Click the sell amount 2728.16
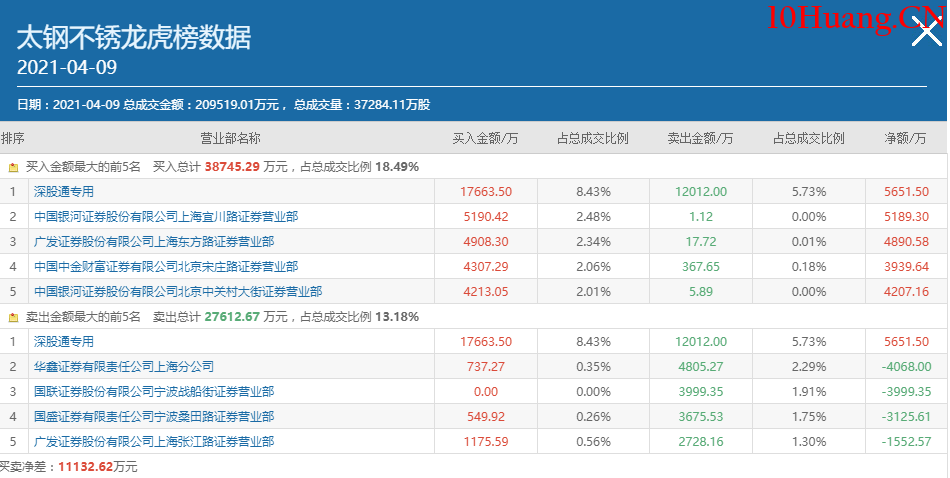 [x=701, y=442]
